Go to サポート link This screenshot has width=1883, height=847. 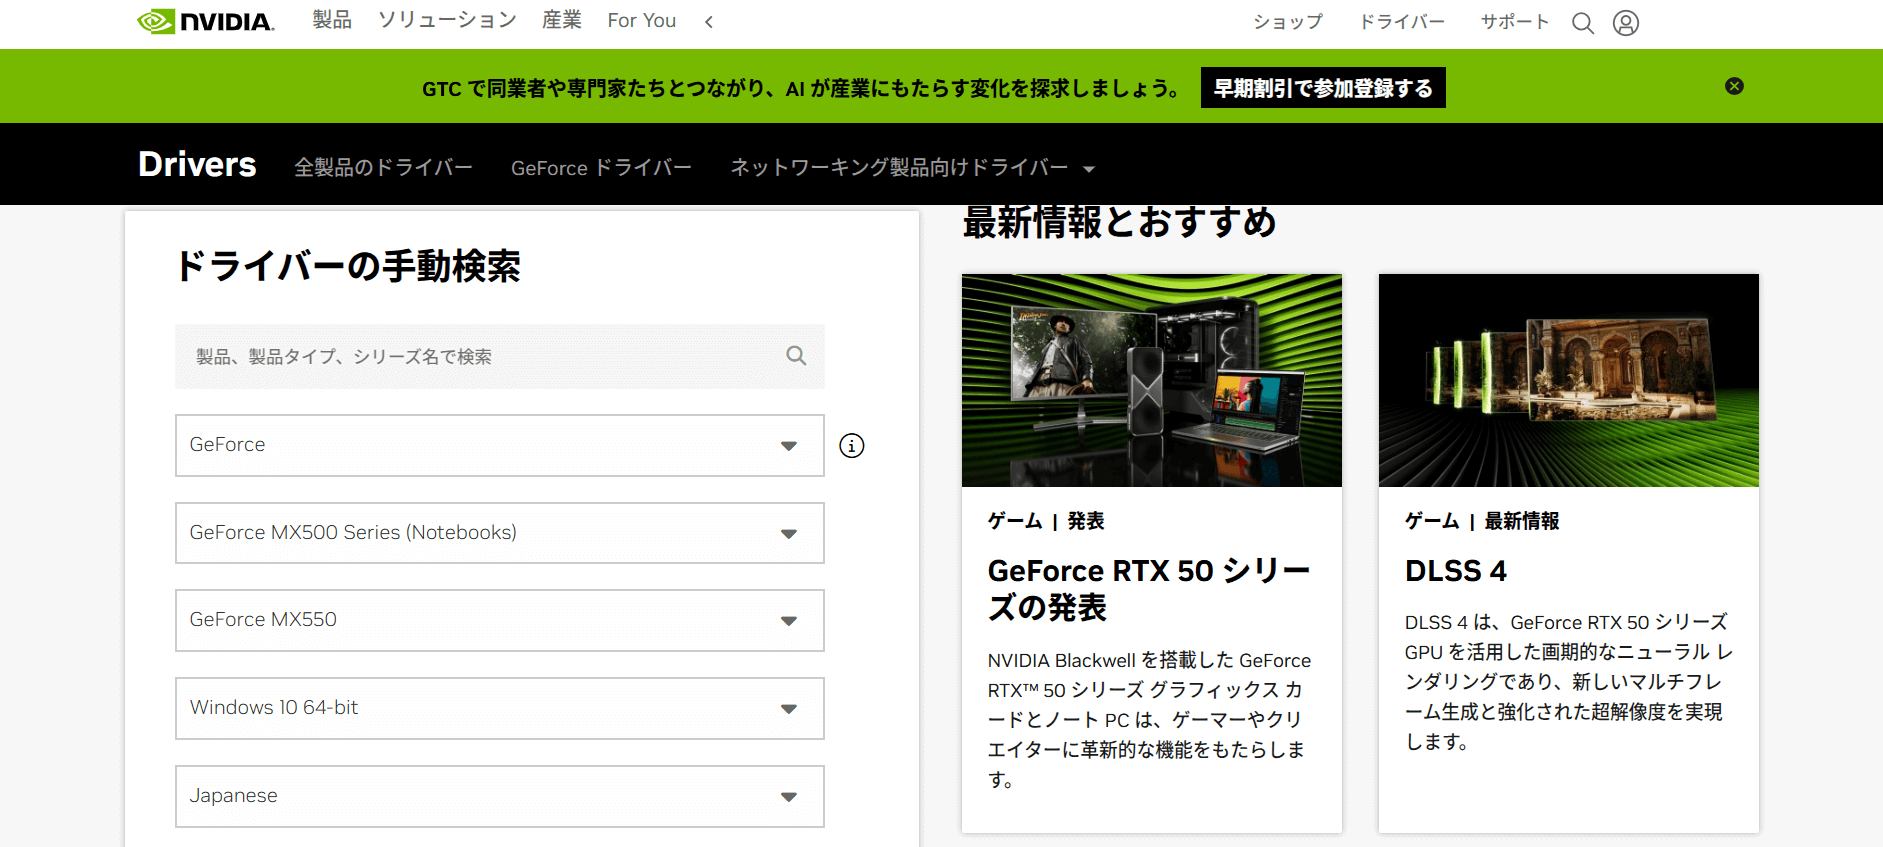(x=1515, y=22)
